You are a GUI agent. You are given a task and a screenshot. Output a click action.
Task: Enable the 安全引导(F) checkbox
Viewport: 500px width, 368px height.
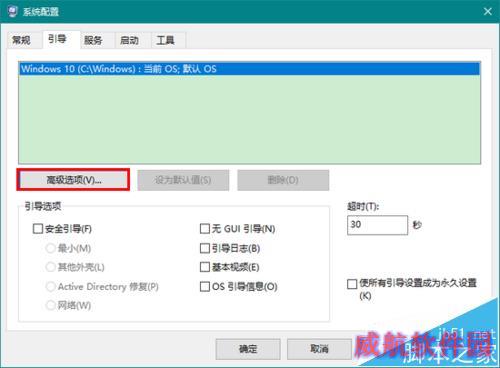coord(38,229)
